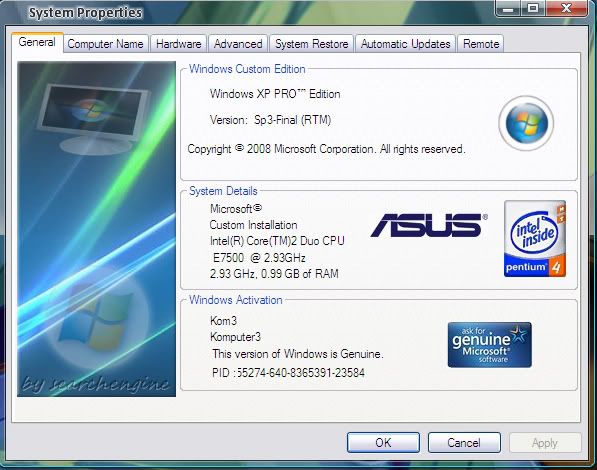Viewport: 597px width, 470px height.
Task: Open the Automatic Updates tab
Action: tap(405, 44)
